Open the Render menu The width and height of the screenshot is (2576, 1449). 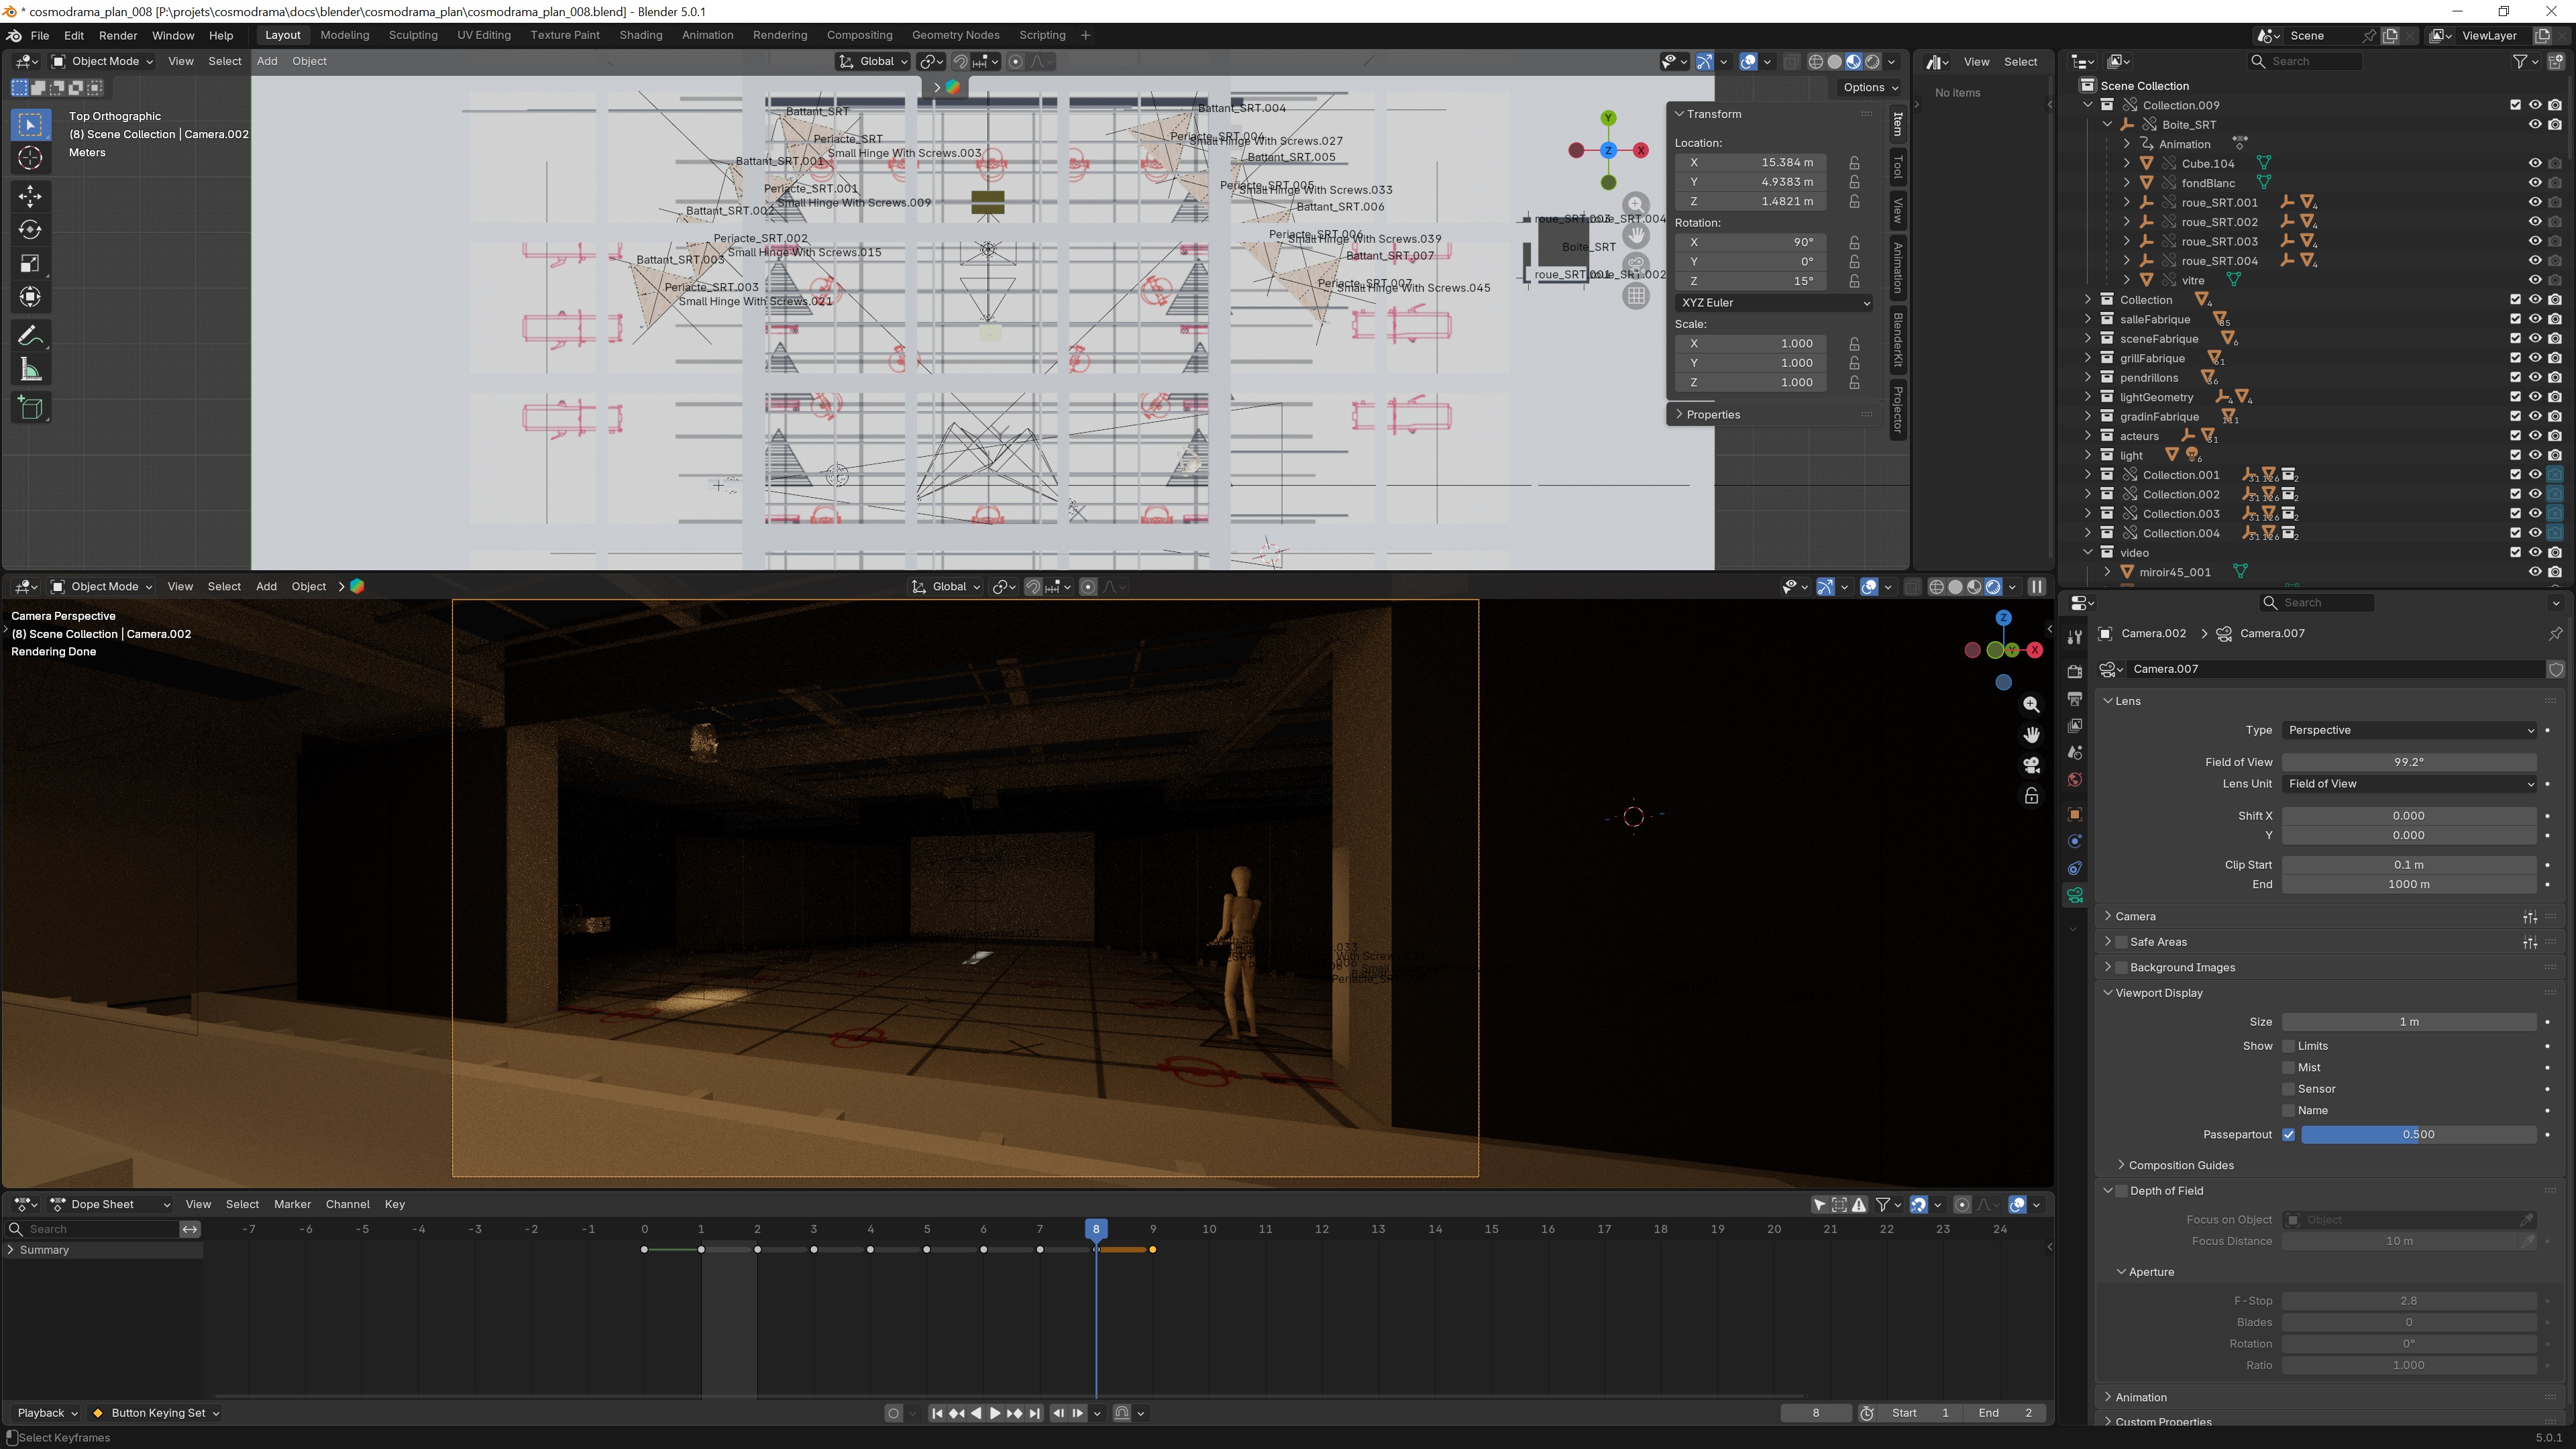pos(118,35)
